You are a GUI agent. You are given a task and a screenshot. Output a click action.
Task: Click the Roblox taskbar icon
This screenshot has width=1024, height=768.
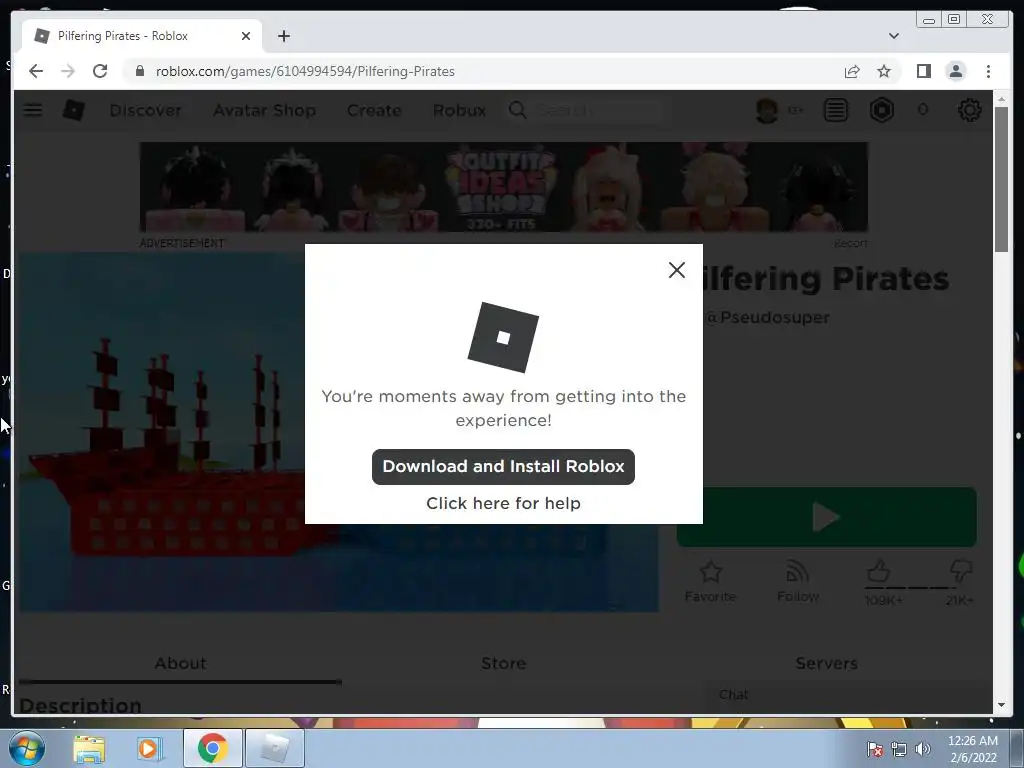(274, 748)
